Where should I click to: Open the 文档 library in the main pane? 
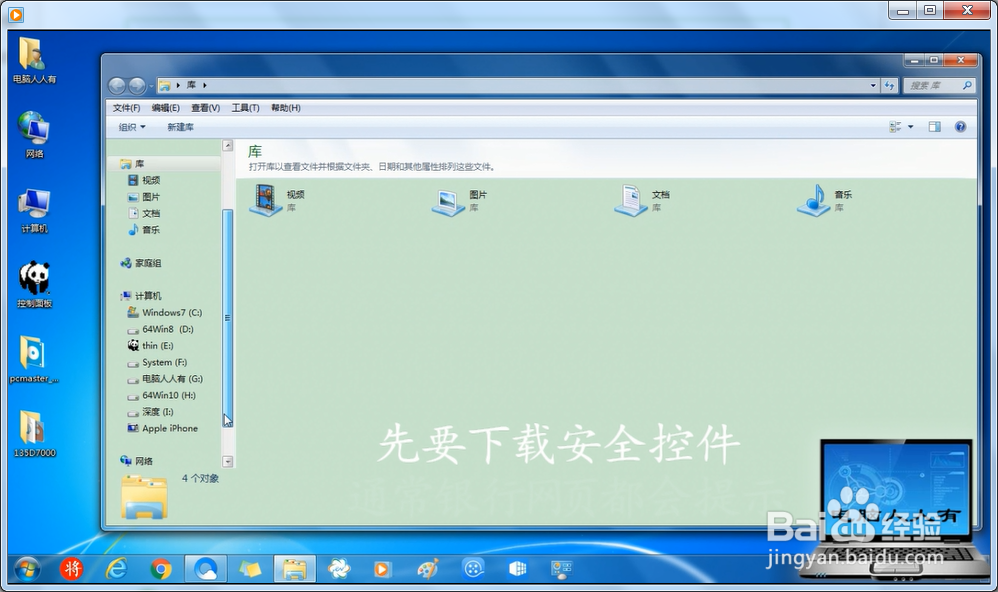642,201
